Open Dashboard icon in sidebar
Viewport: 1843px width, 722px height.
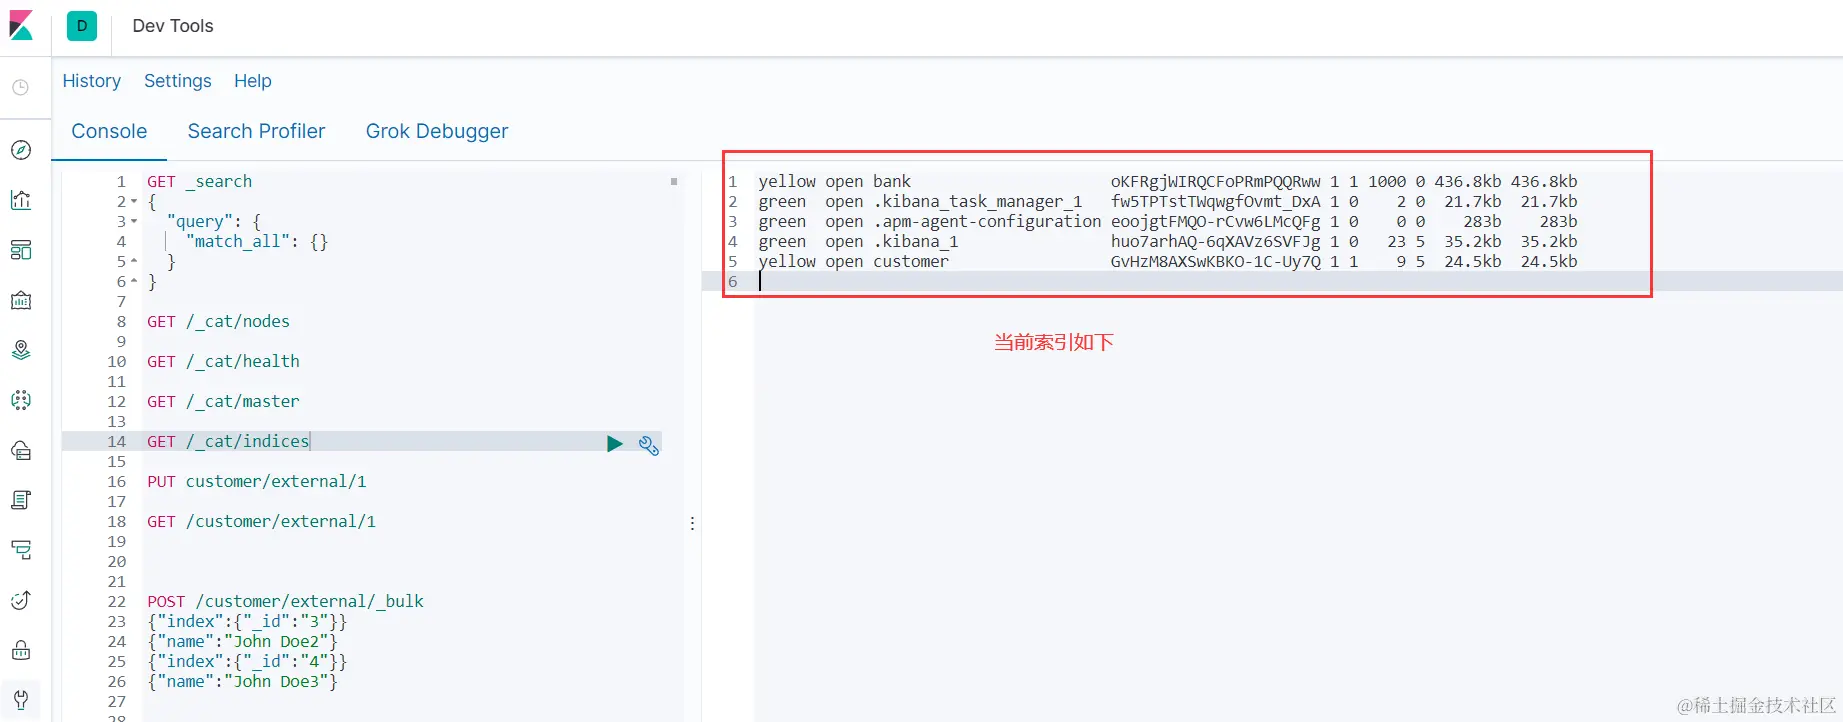[x=21, y=250]
